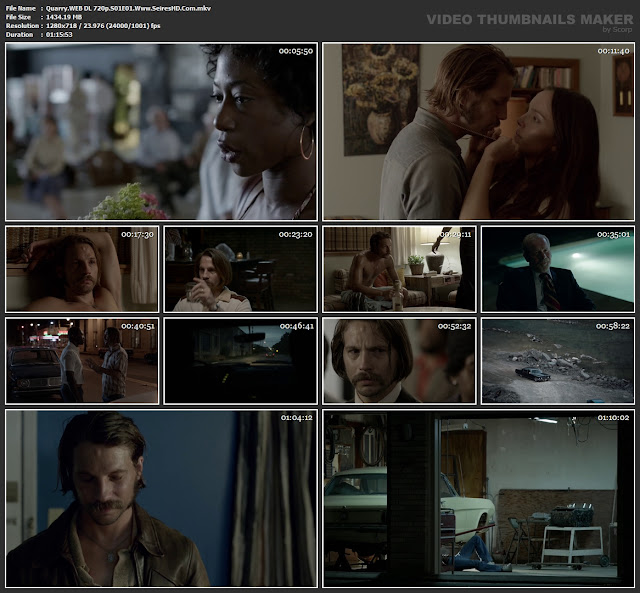
Task: Select the mustache close-up thumbnail 00:52:32
Action: pyautogui.click(x=399, y=361)
